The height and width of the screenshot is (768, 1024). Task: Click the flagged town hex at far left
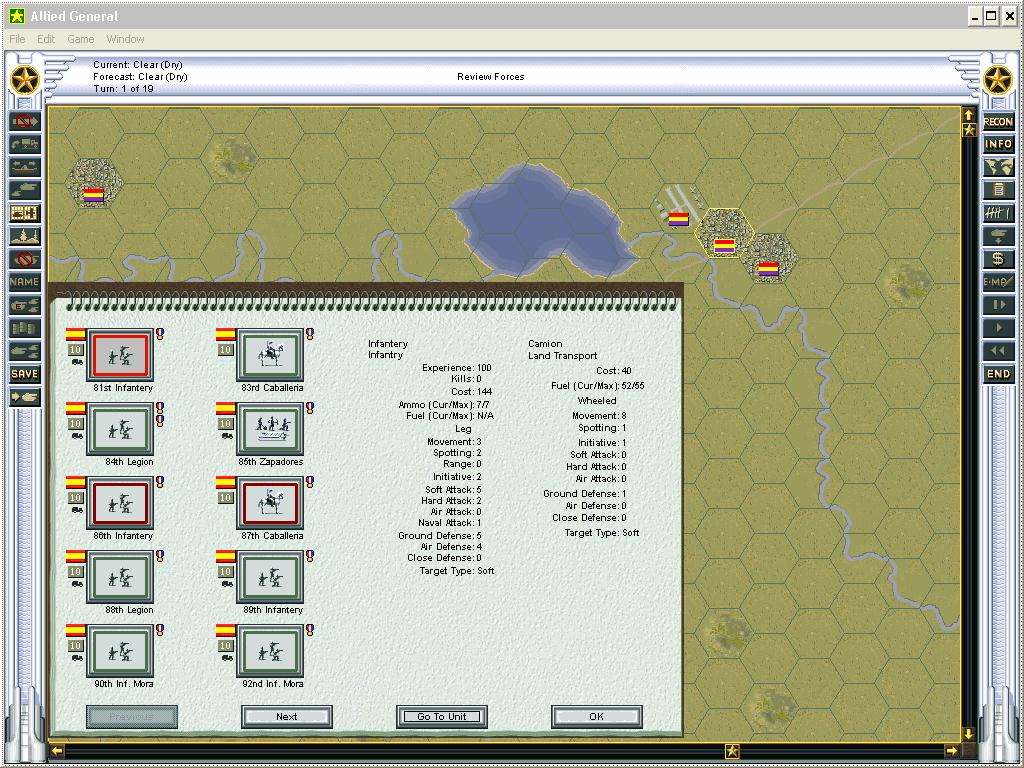click(93, 183)
